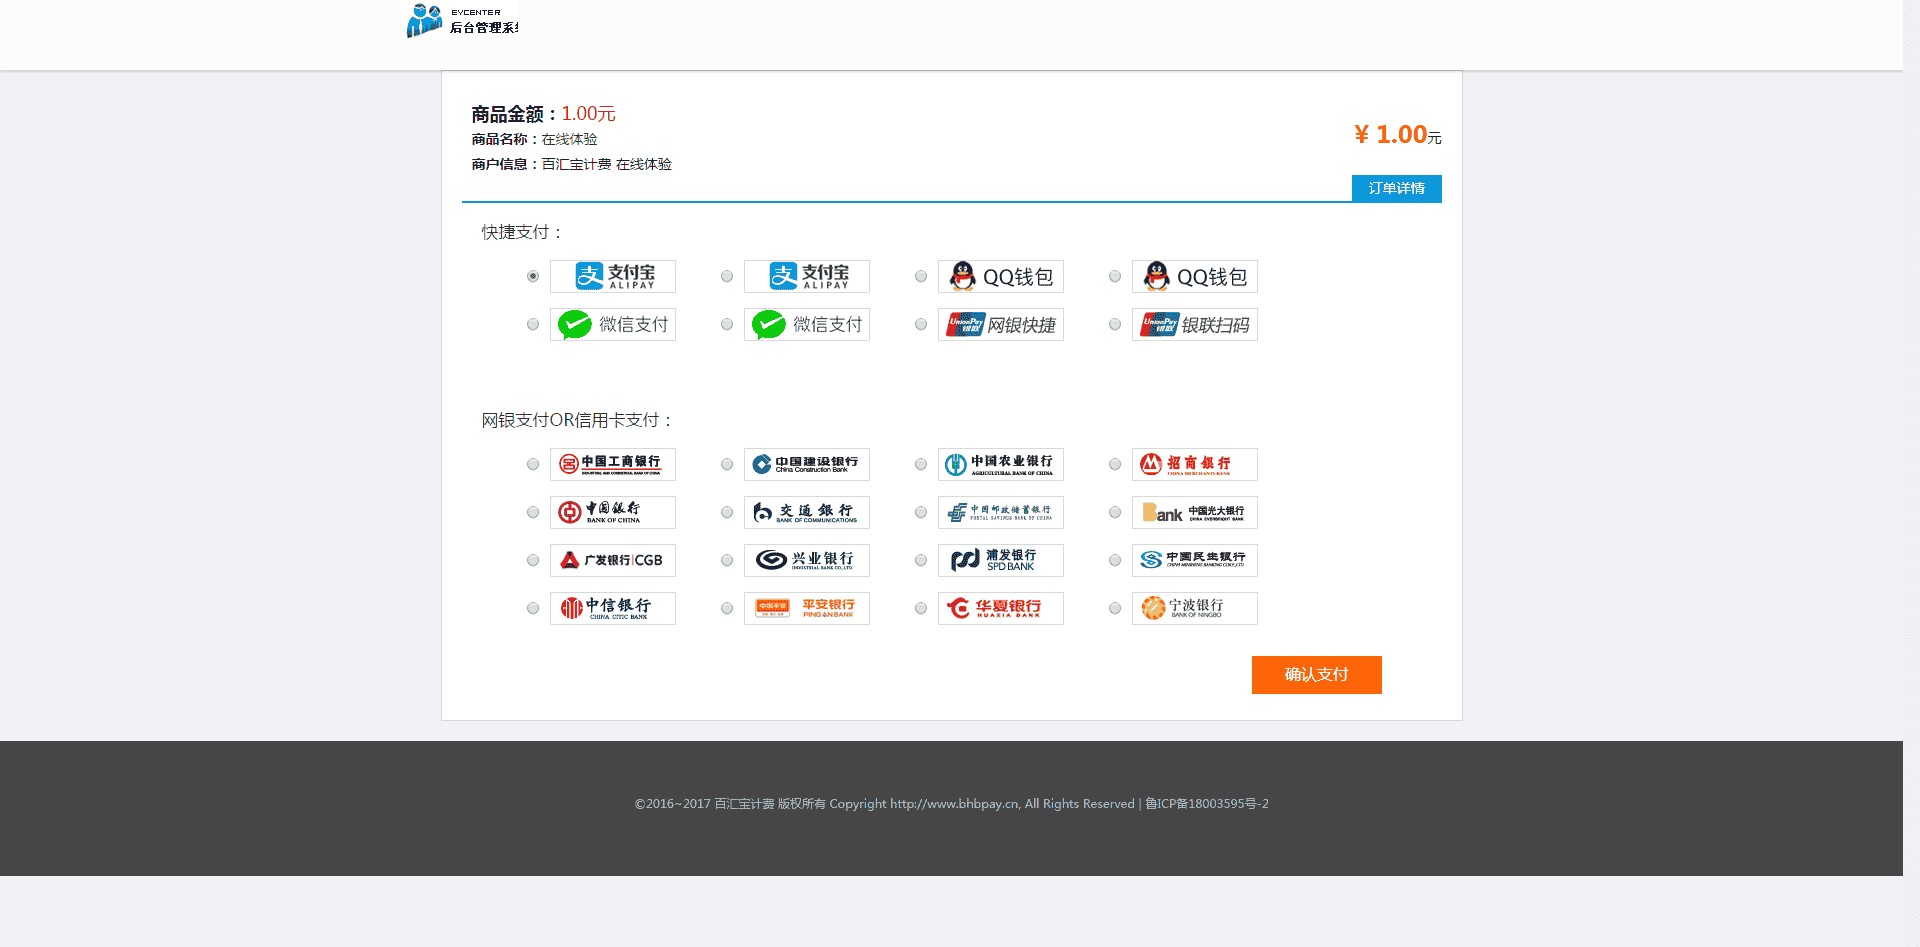Click the 中信银行 CITIC bank logo
This screenshot has width=1920, height=947.
(613, 608)
